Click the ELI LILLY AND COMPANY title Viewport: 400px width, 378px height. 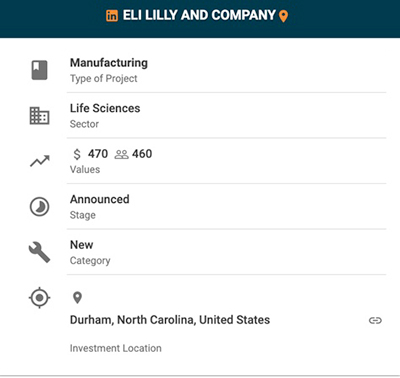point(199,15)
